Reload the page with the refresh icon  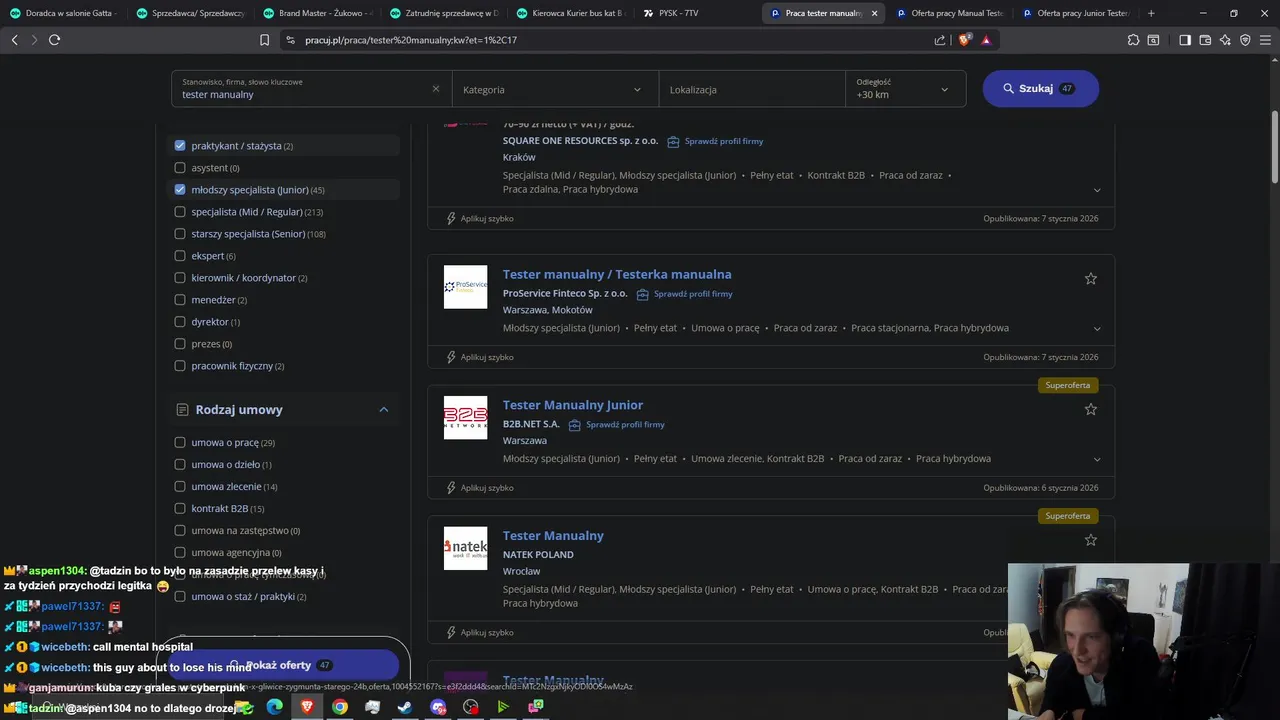pos(54,40)
